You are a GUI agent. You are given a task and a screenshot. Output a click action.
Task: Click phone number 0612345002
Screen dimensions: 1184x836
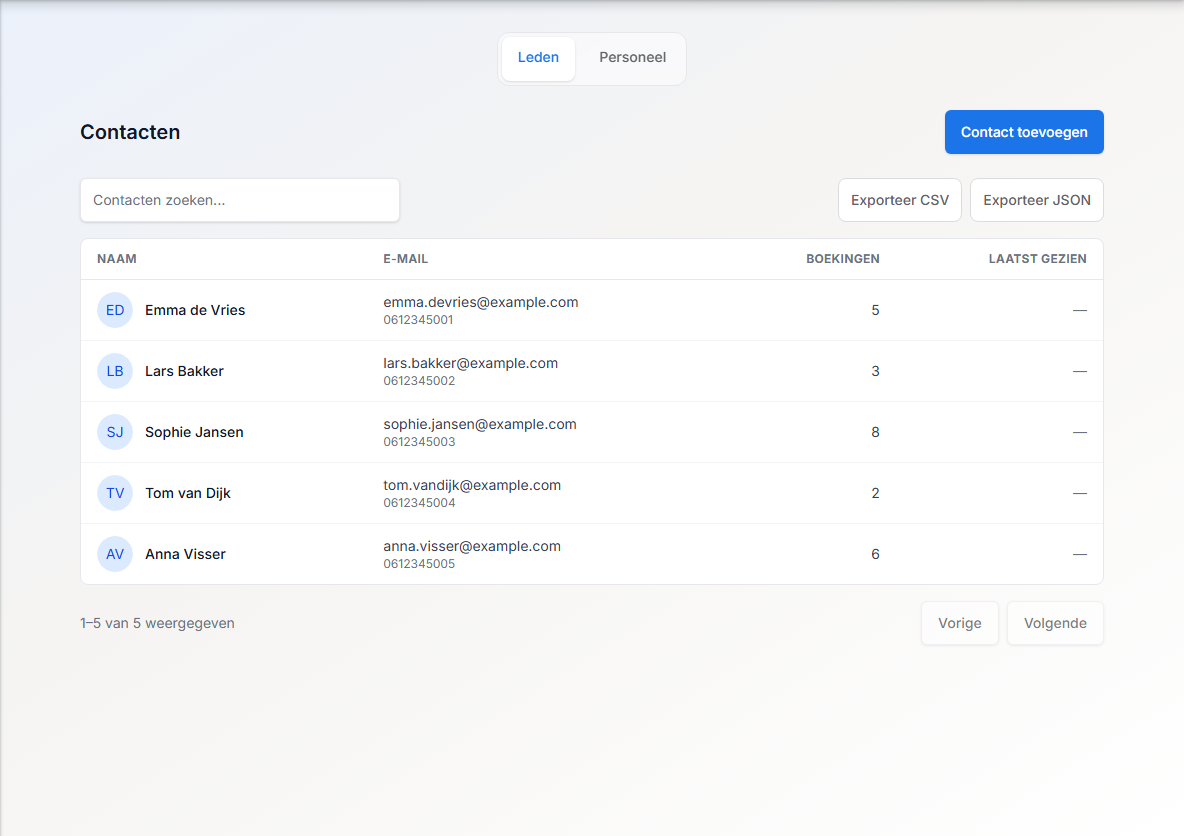coord(419,381)
